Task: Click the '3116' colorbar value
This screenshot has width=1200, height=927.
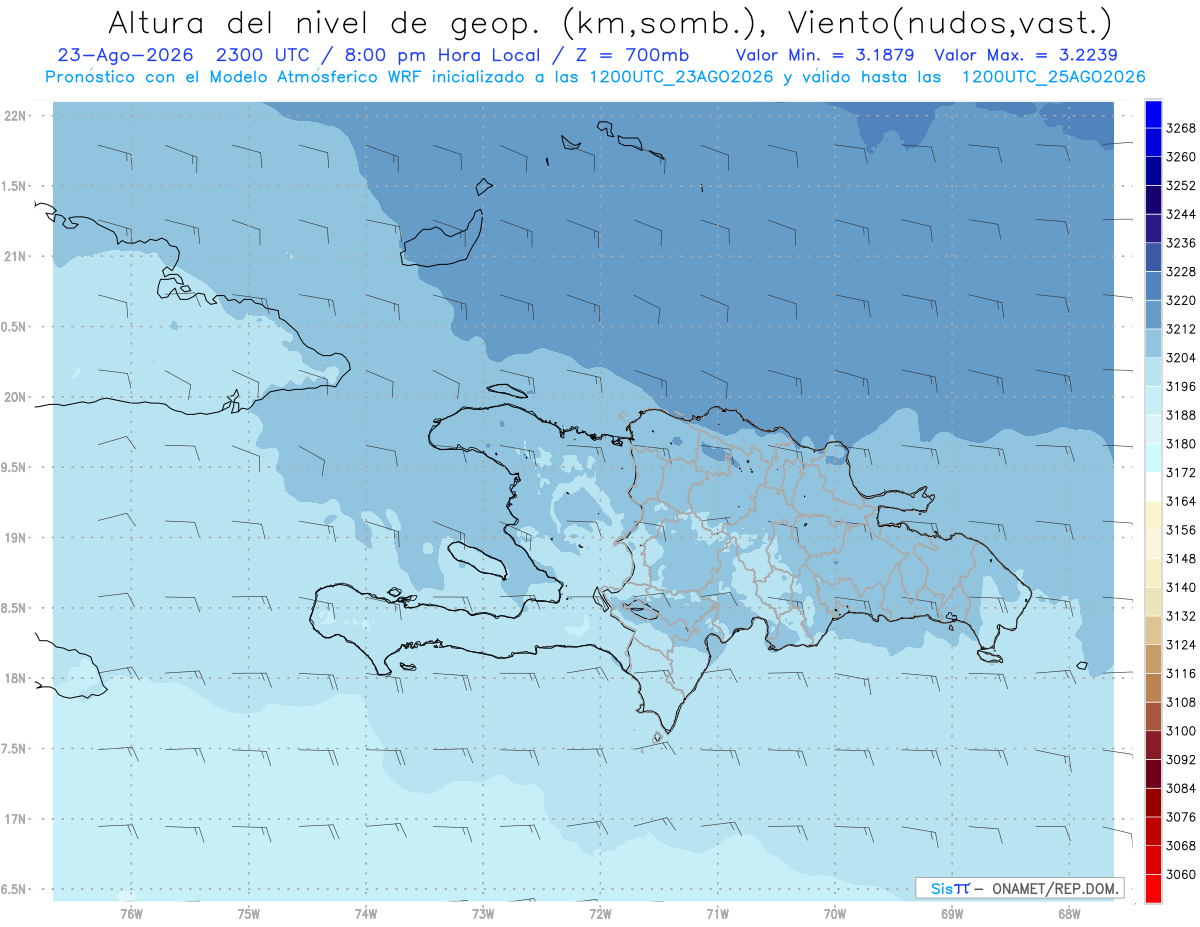Action: click(1181, 673)
